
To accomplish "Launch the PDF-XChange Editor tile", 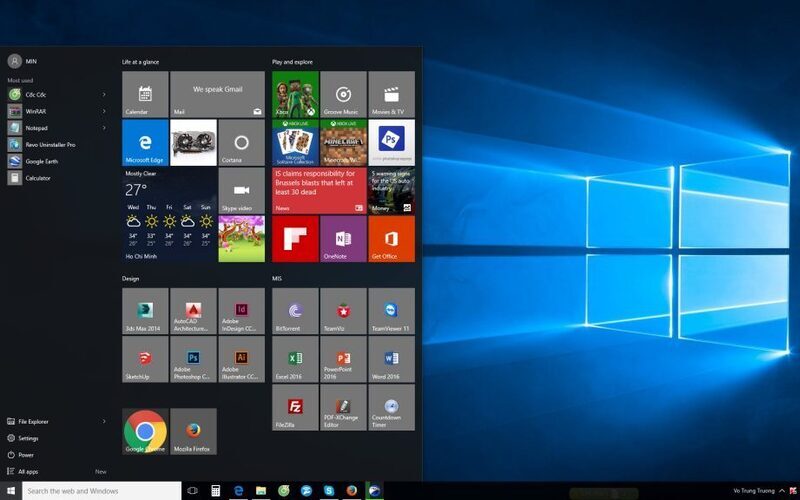I will click(x=343, y=408).
